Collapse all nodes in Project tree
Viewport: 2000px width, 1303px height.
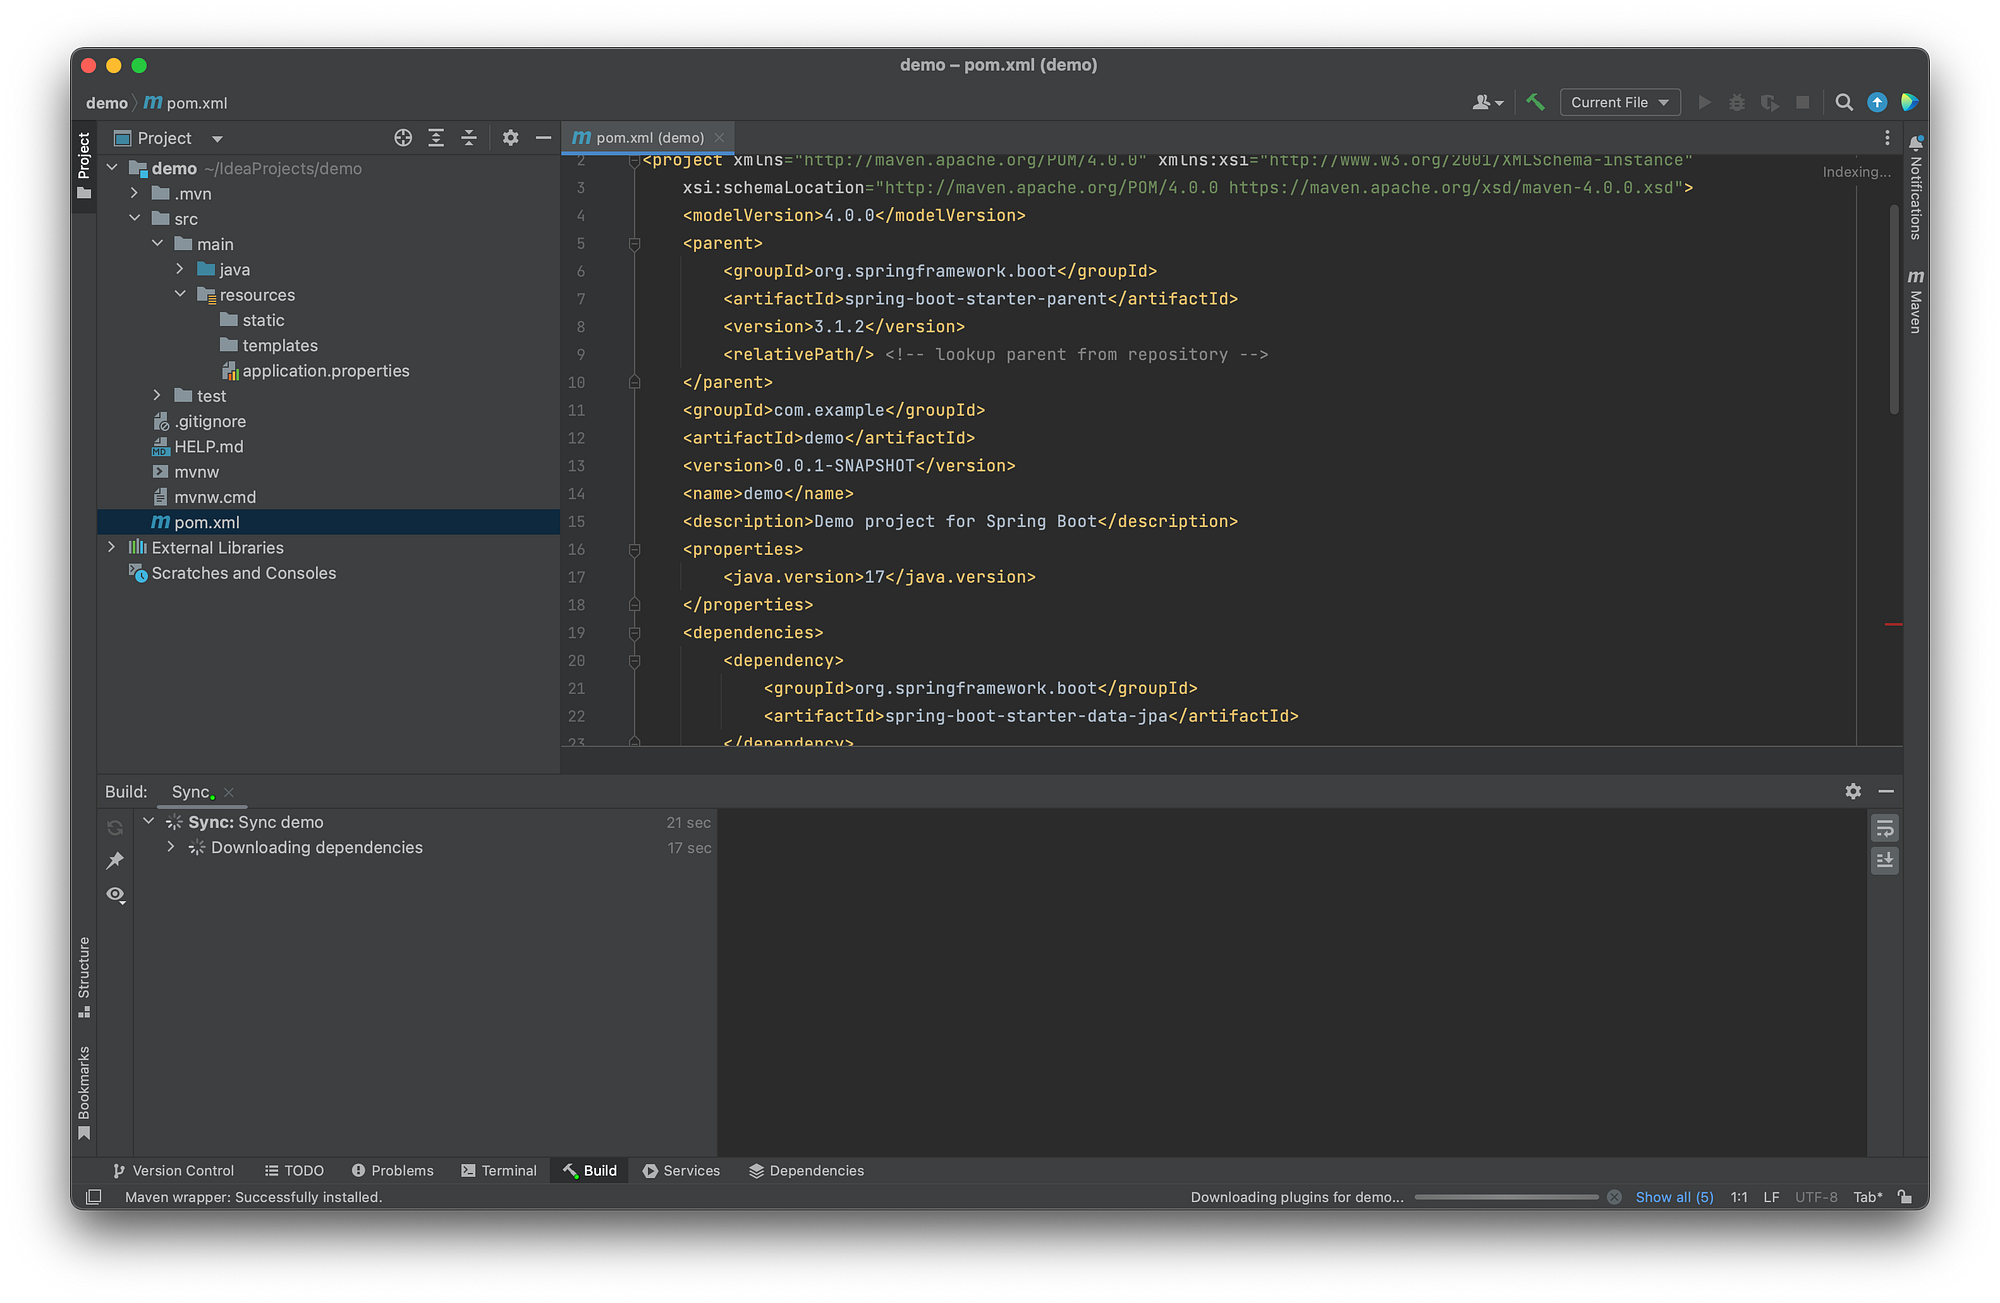point(468,138)
